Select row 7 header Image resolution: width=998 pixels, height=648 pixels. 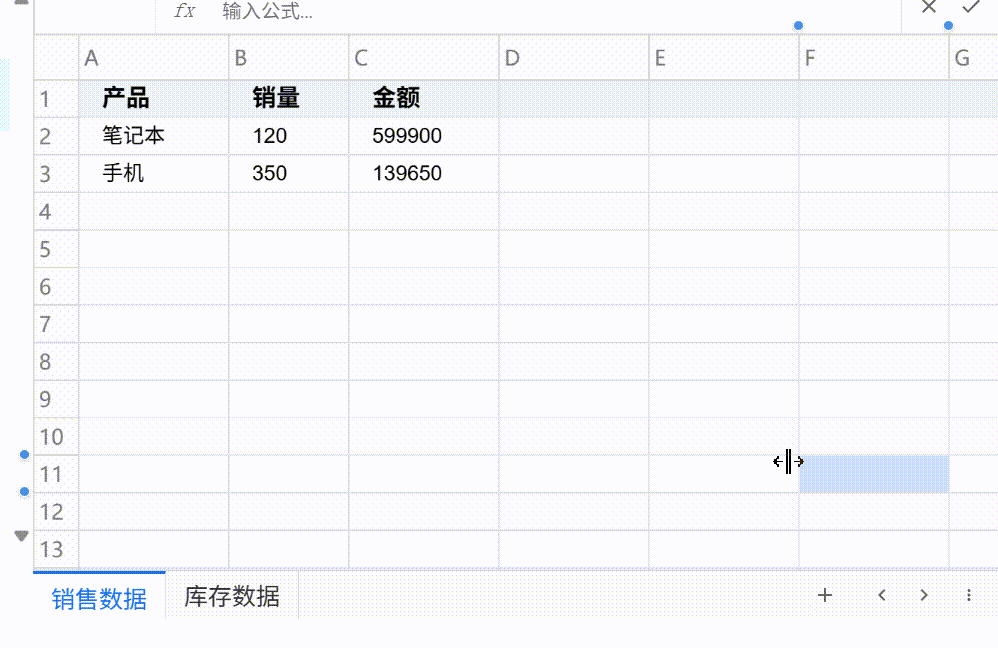point(56,324)
